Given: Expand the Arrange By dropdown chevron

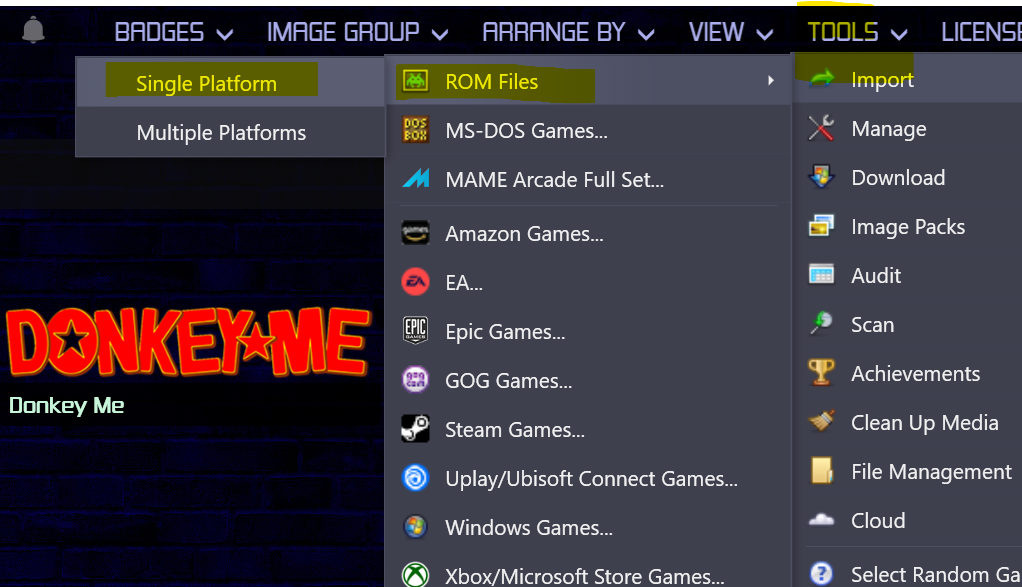Looking at the screenshot, I should point(646,34).
